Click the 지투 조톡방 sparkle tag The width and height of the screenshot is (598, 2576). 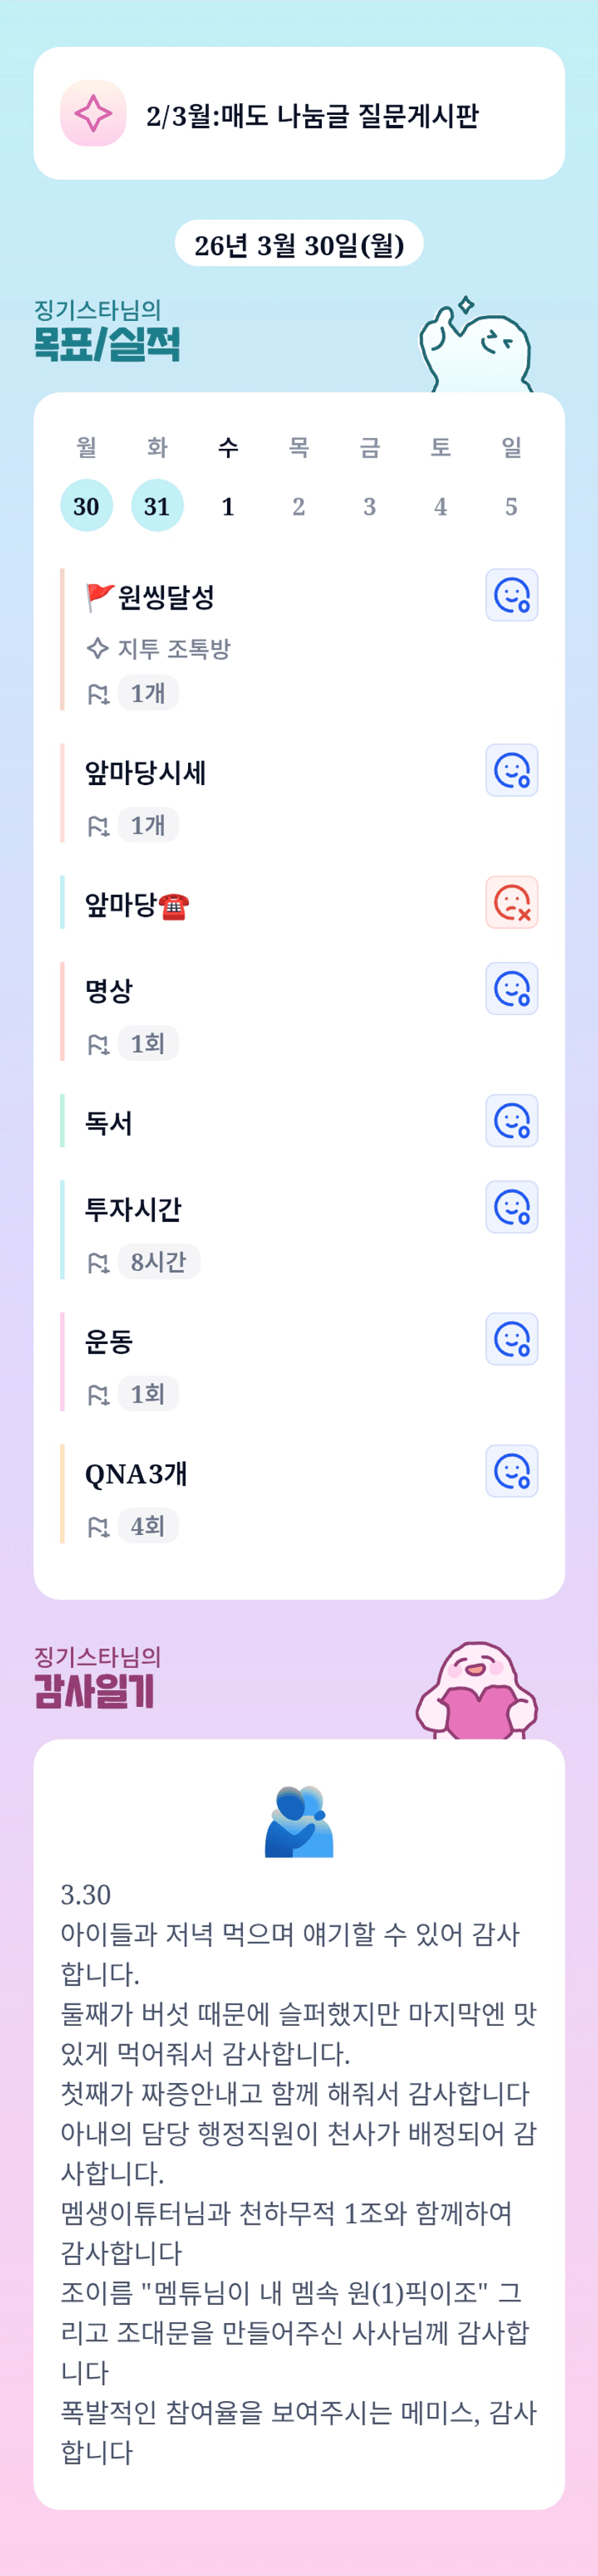160,649
